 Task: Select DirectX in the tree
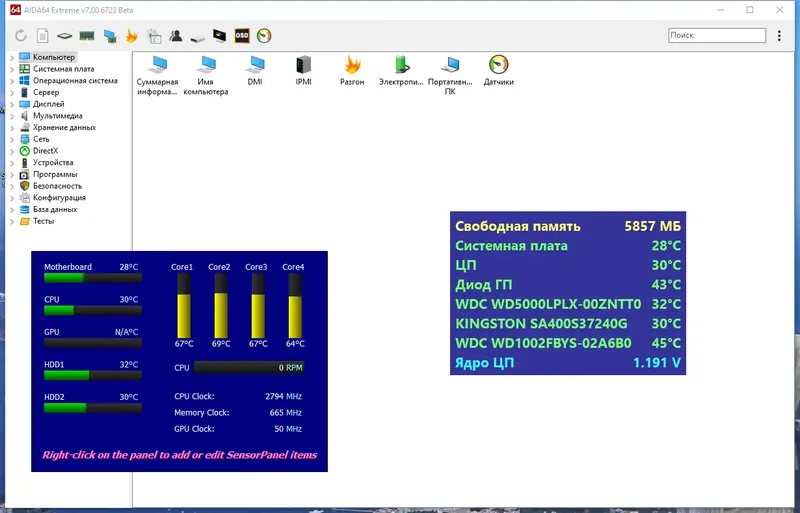coord(45,151)
